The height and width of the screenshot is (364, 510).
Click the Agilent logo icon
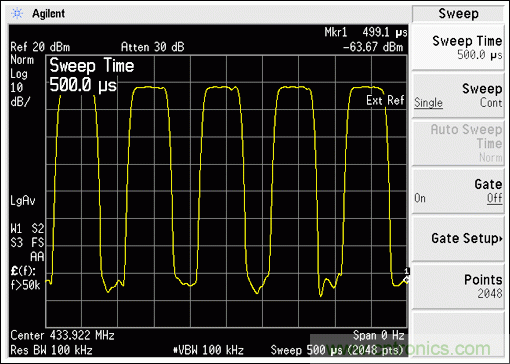[x=17, y=13]
